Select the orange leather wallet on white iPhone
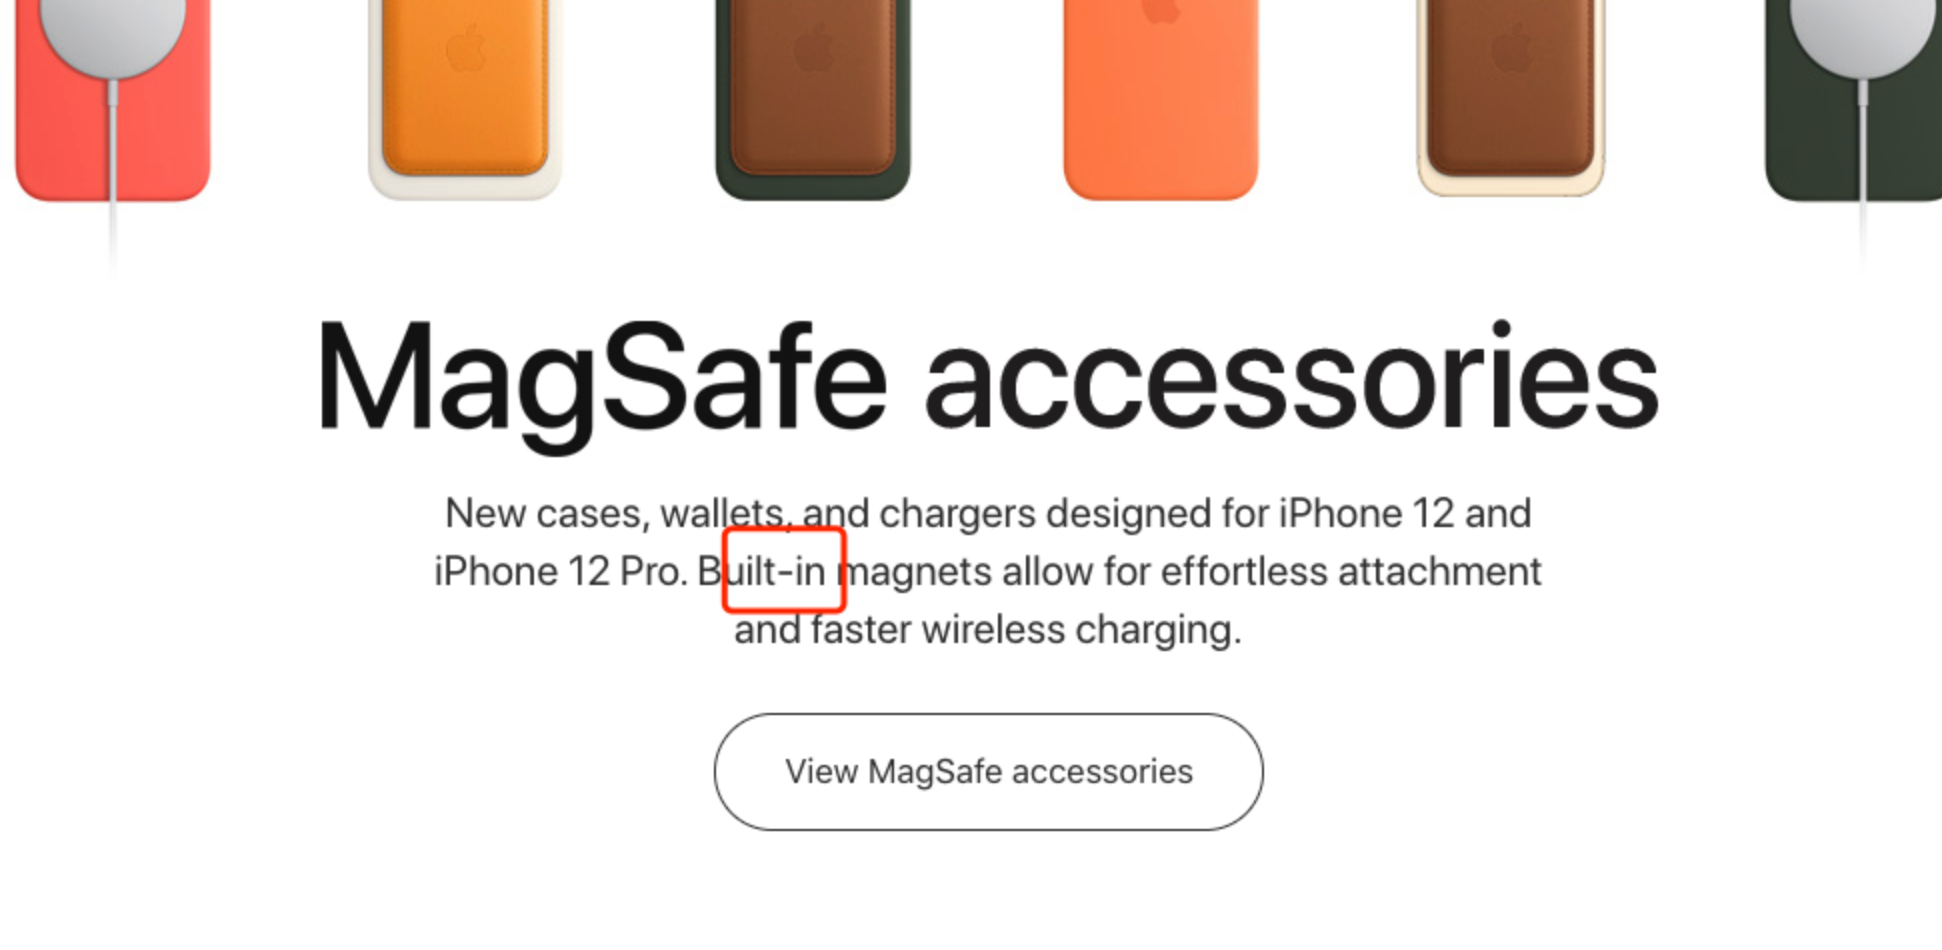Viewport: 1942px width, 950px height. [x=465, y=100]
